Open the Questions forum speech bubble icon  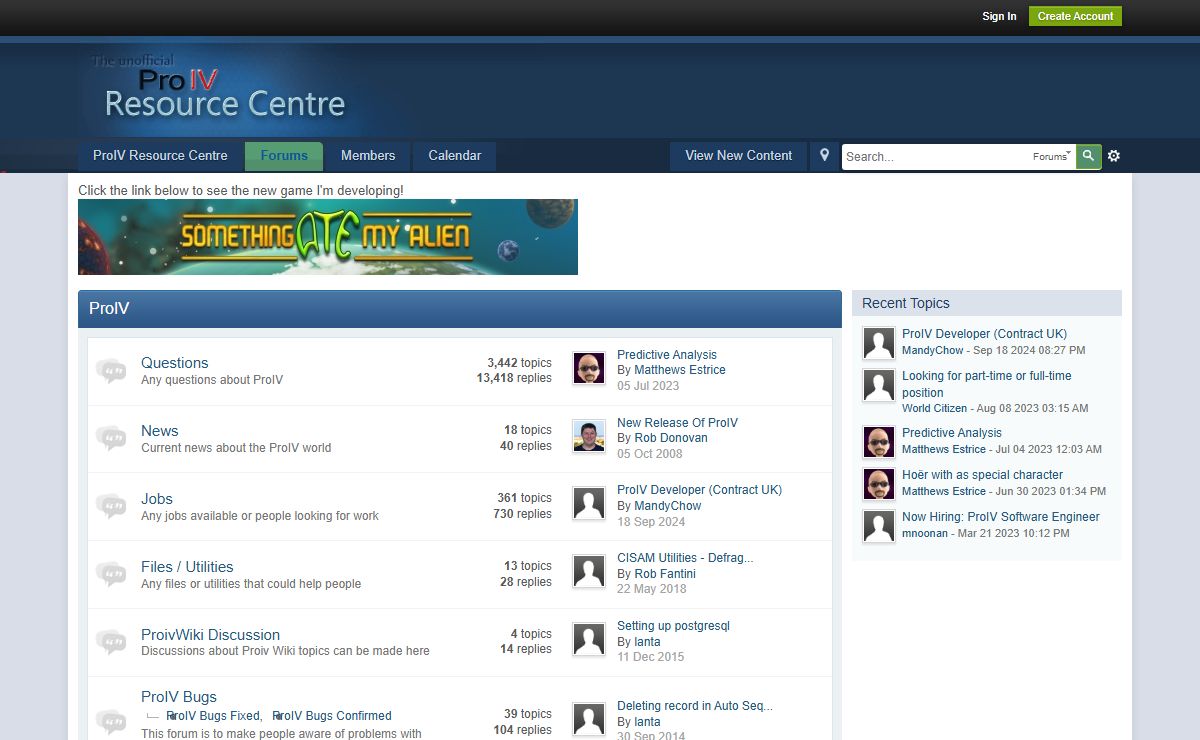[x=111, y=371]
